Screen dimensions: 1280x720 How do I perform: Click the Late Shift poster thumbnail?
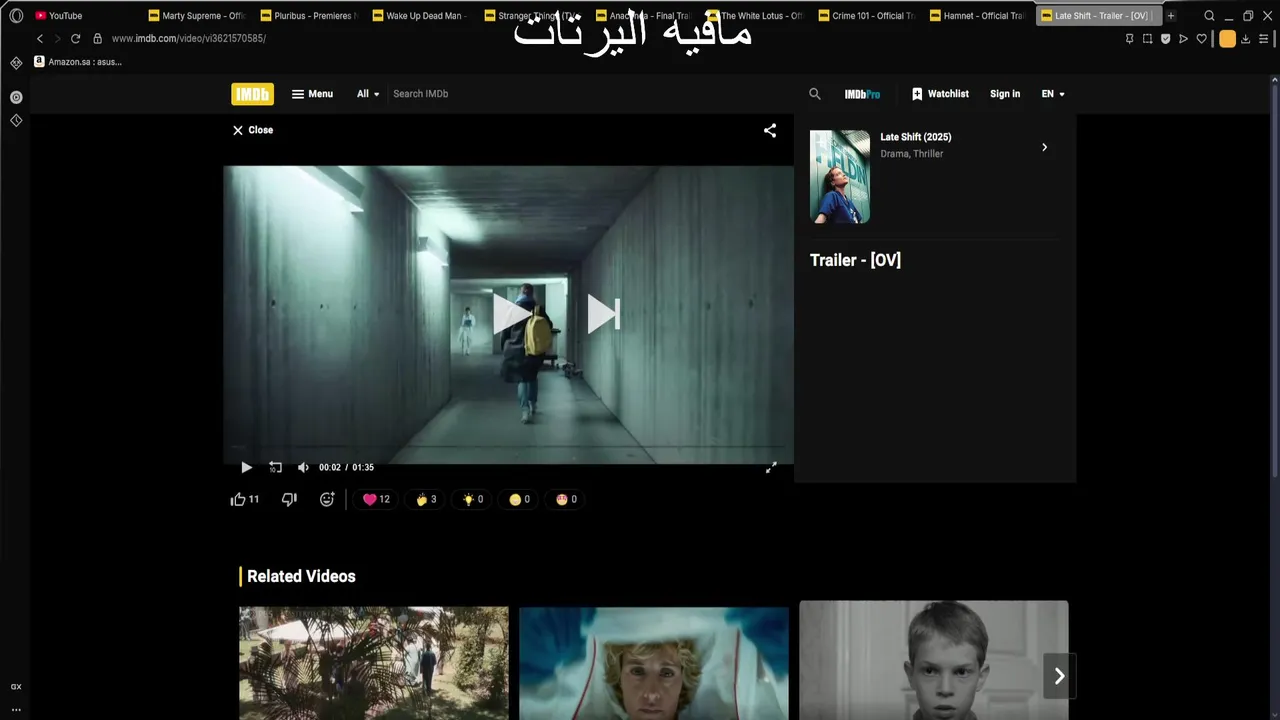point(840,176)
